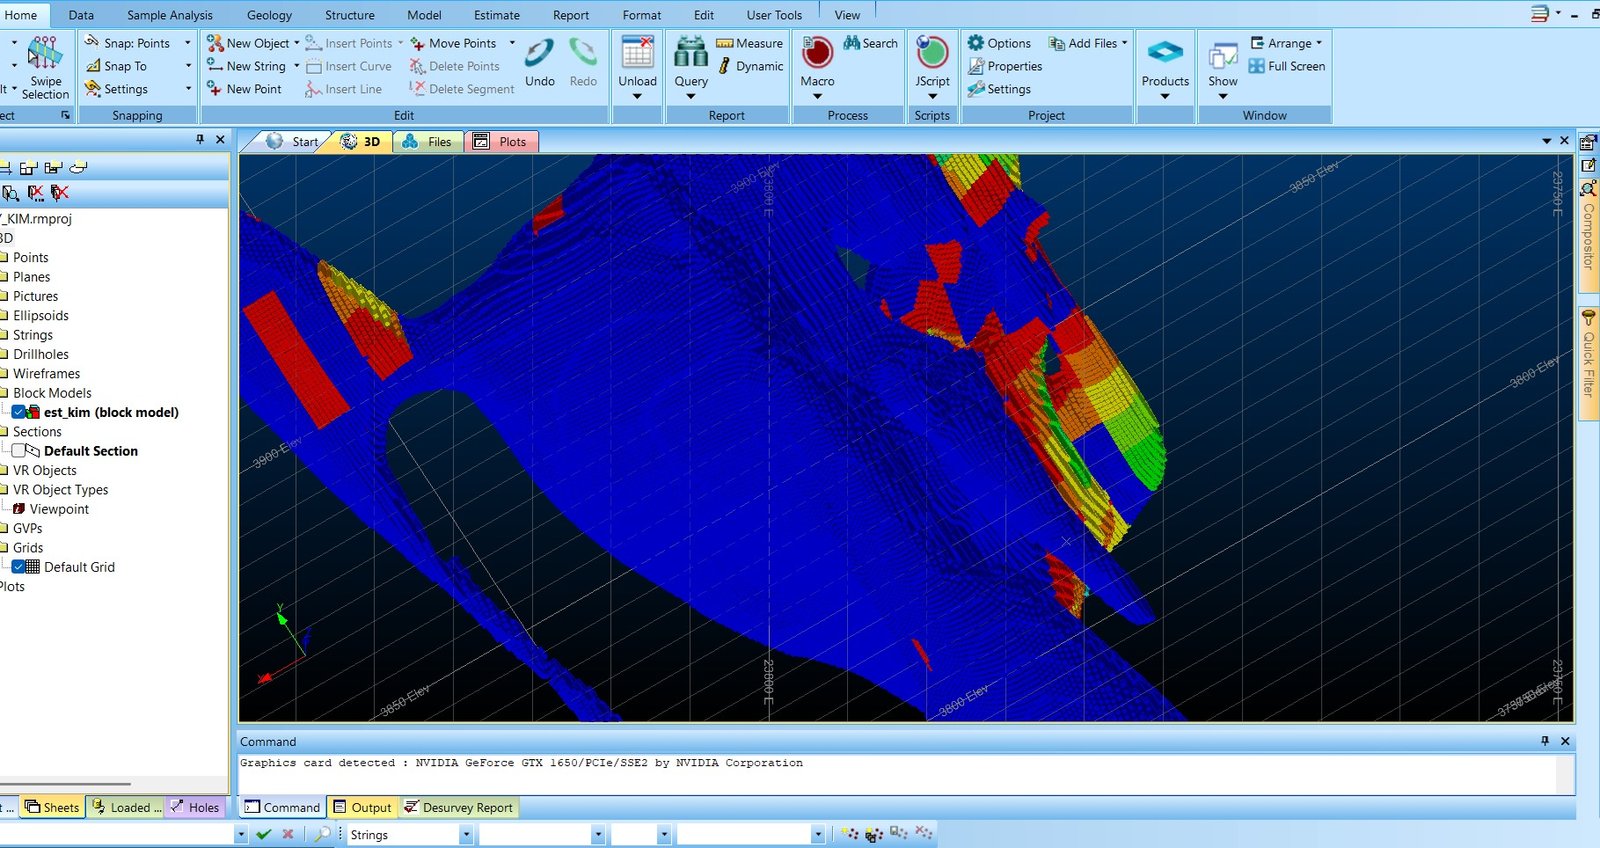
Task: Switch to Full Screen
Action: [1287, 66]
